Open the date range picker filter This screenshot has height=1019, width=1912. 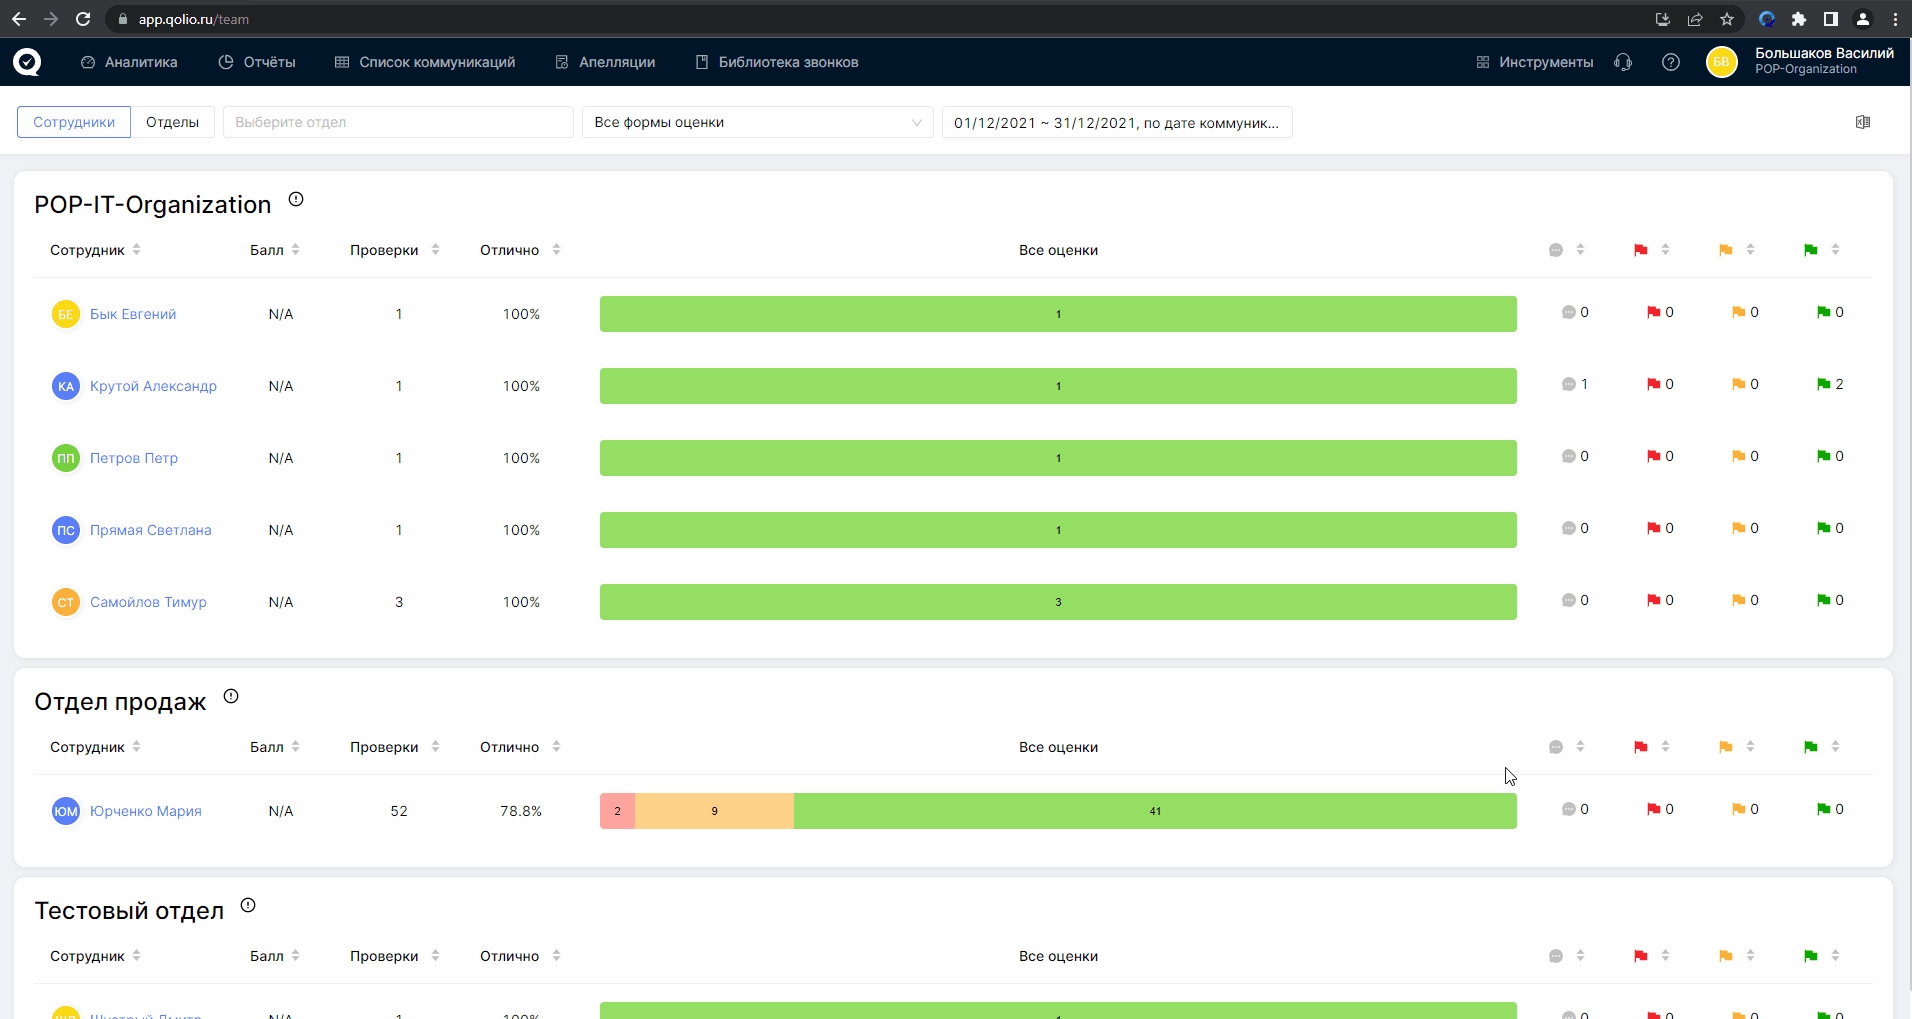[x=1116, y=123]
